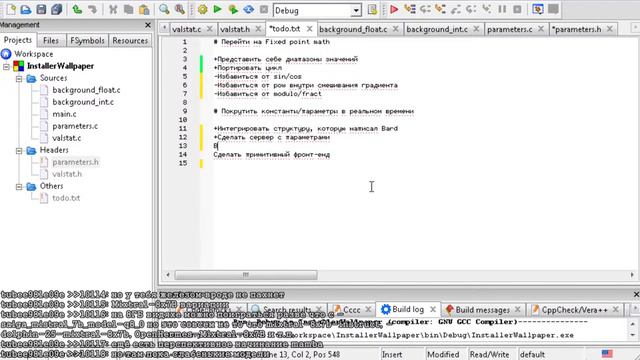Click the Run to cursor debug icon
This screenshot has width=640, height=360.
(x=409, y=9)
